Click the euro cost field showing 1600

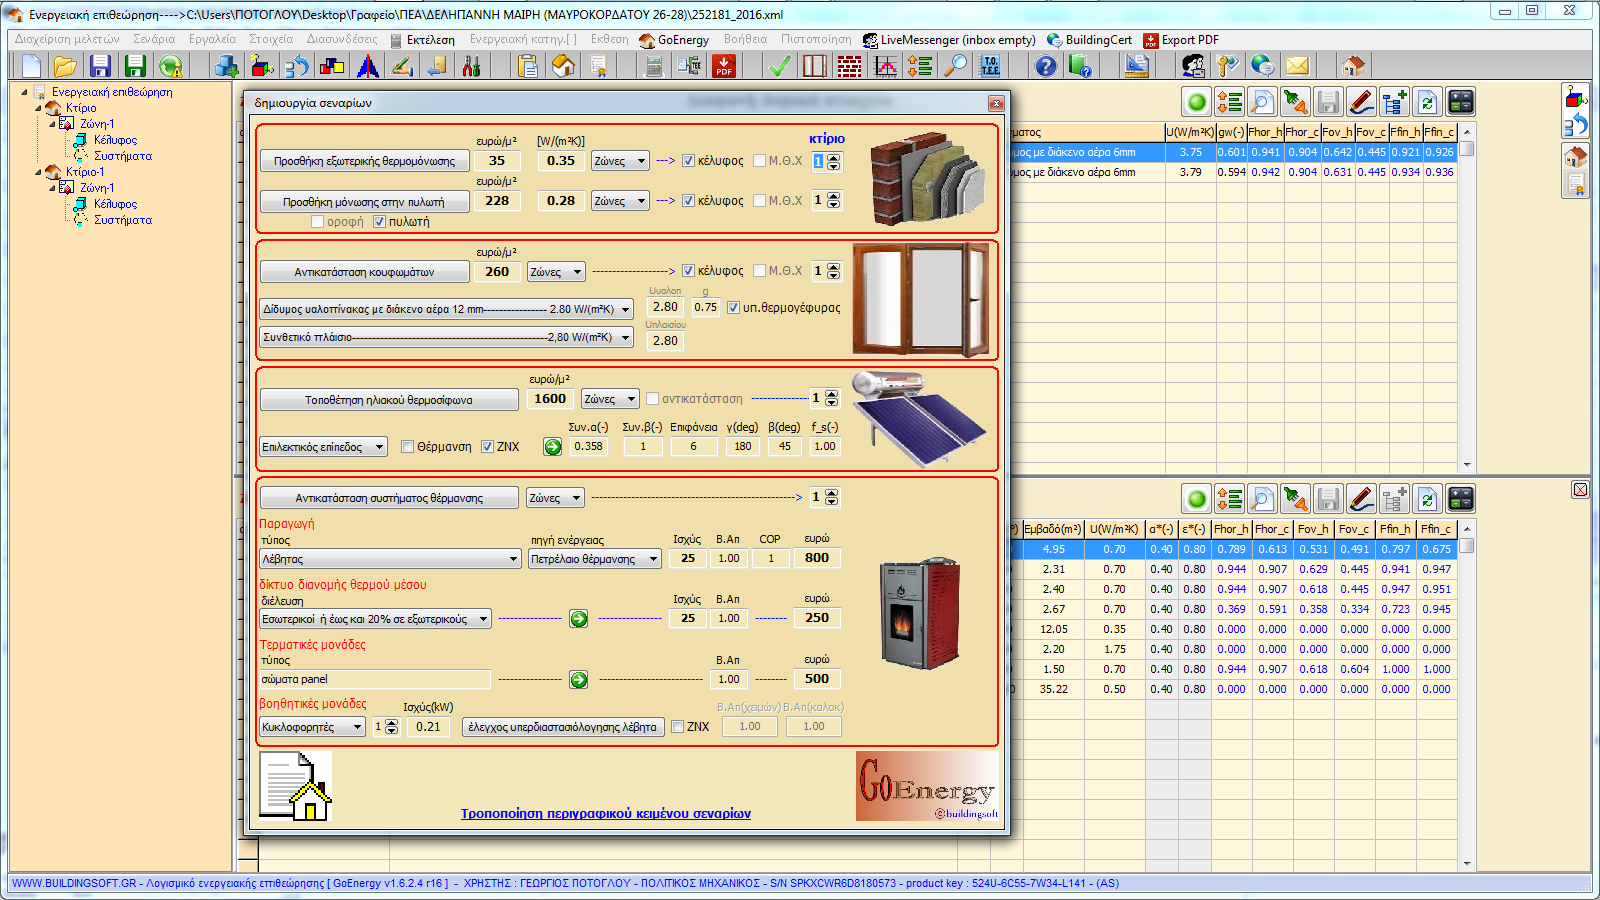[x=550, y=399]
